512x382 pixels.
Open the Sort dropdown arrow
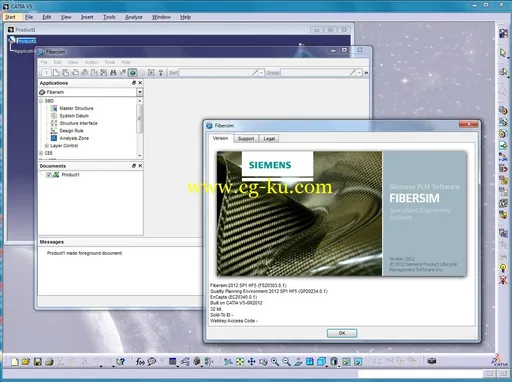tap(262, 73)
